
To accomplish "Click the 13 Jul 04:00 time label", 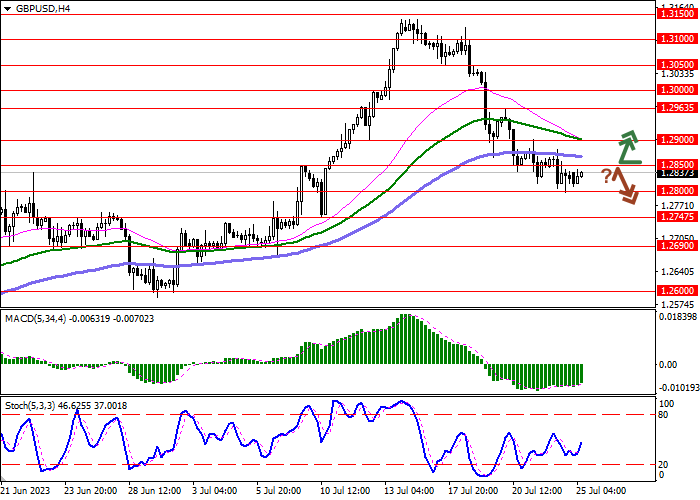I will pos(411,491).
